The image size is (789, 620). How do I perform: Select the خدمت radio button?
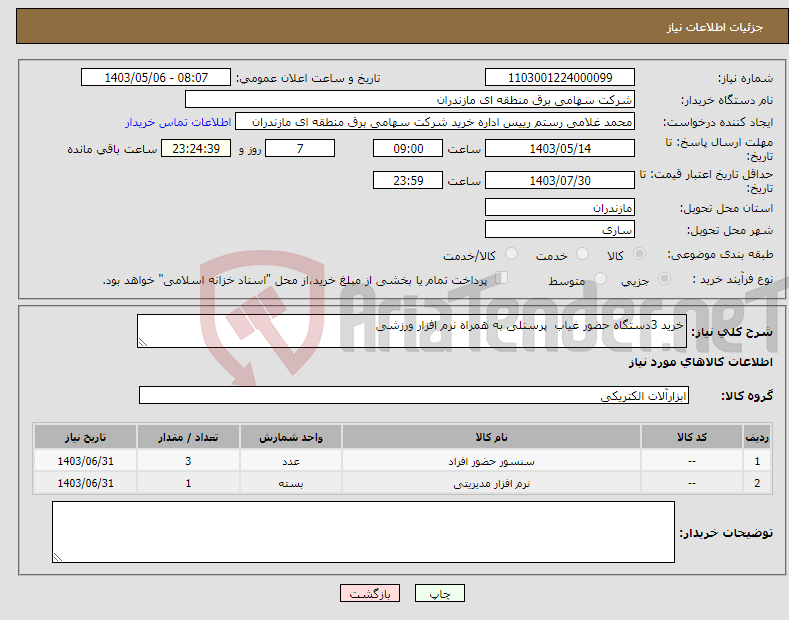[x=582, y=254]
